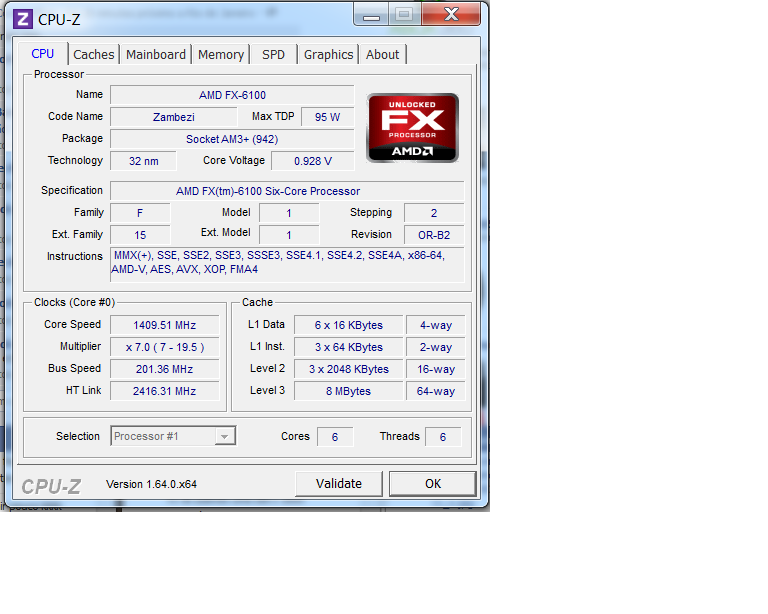Click the L1 Inst. size 3 x 64 KBytes
Screen dimensions: 768x614
(349, 347)
